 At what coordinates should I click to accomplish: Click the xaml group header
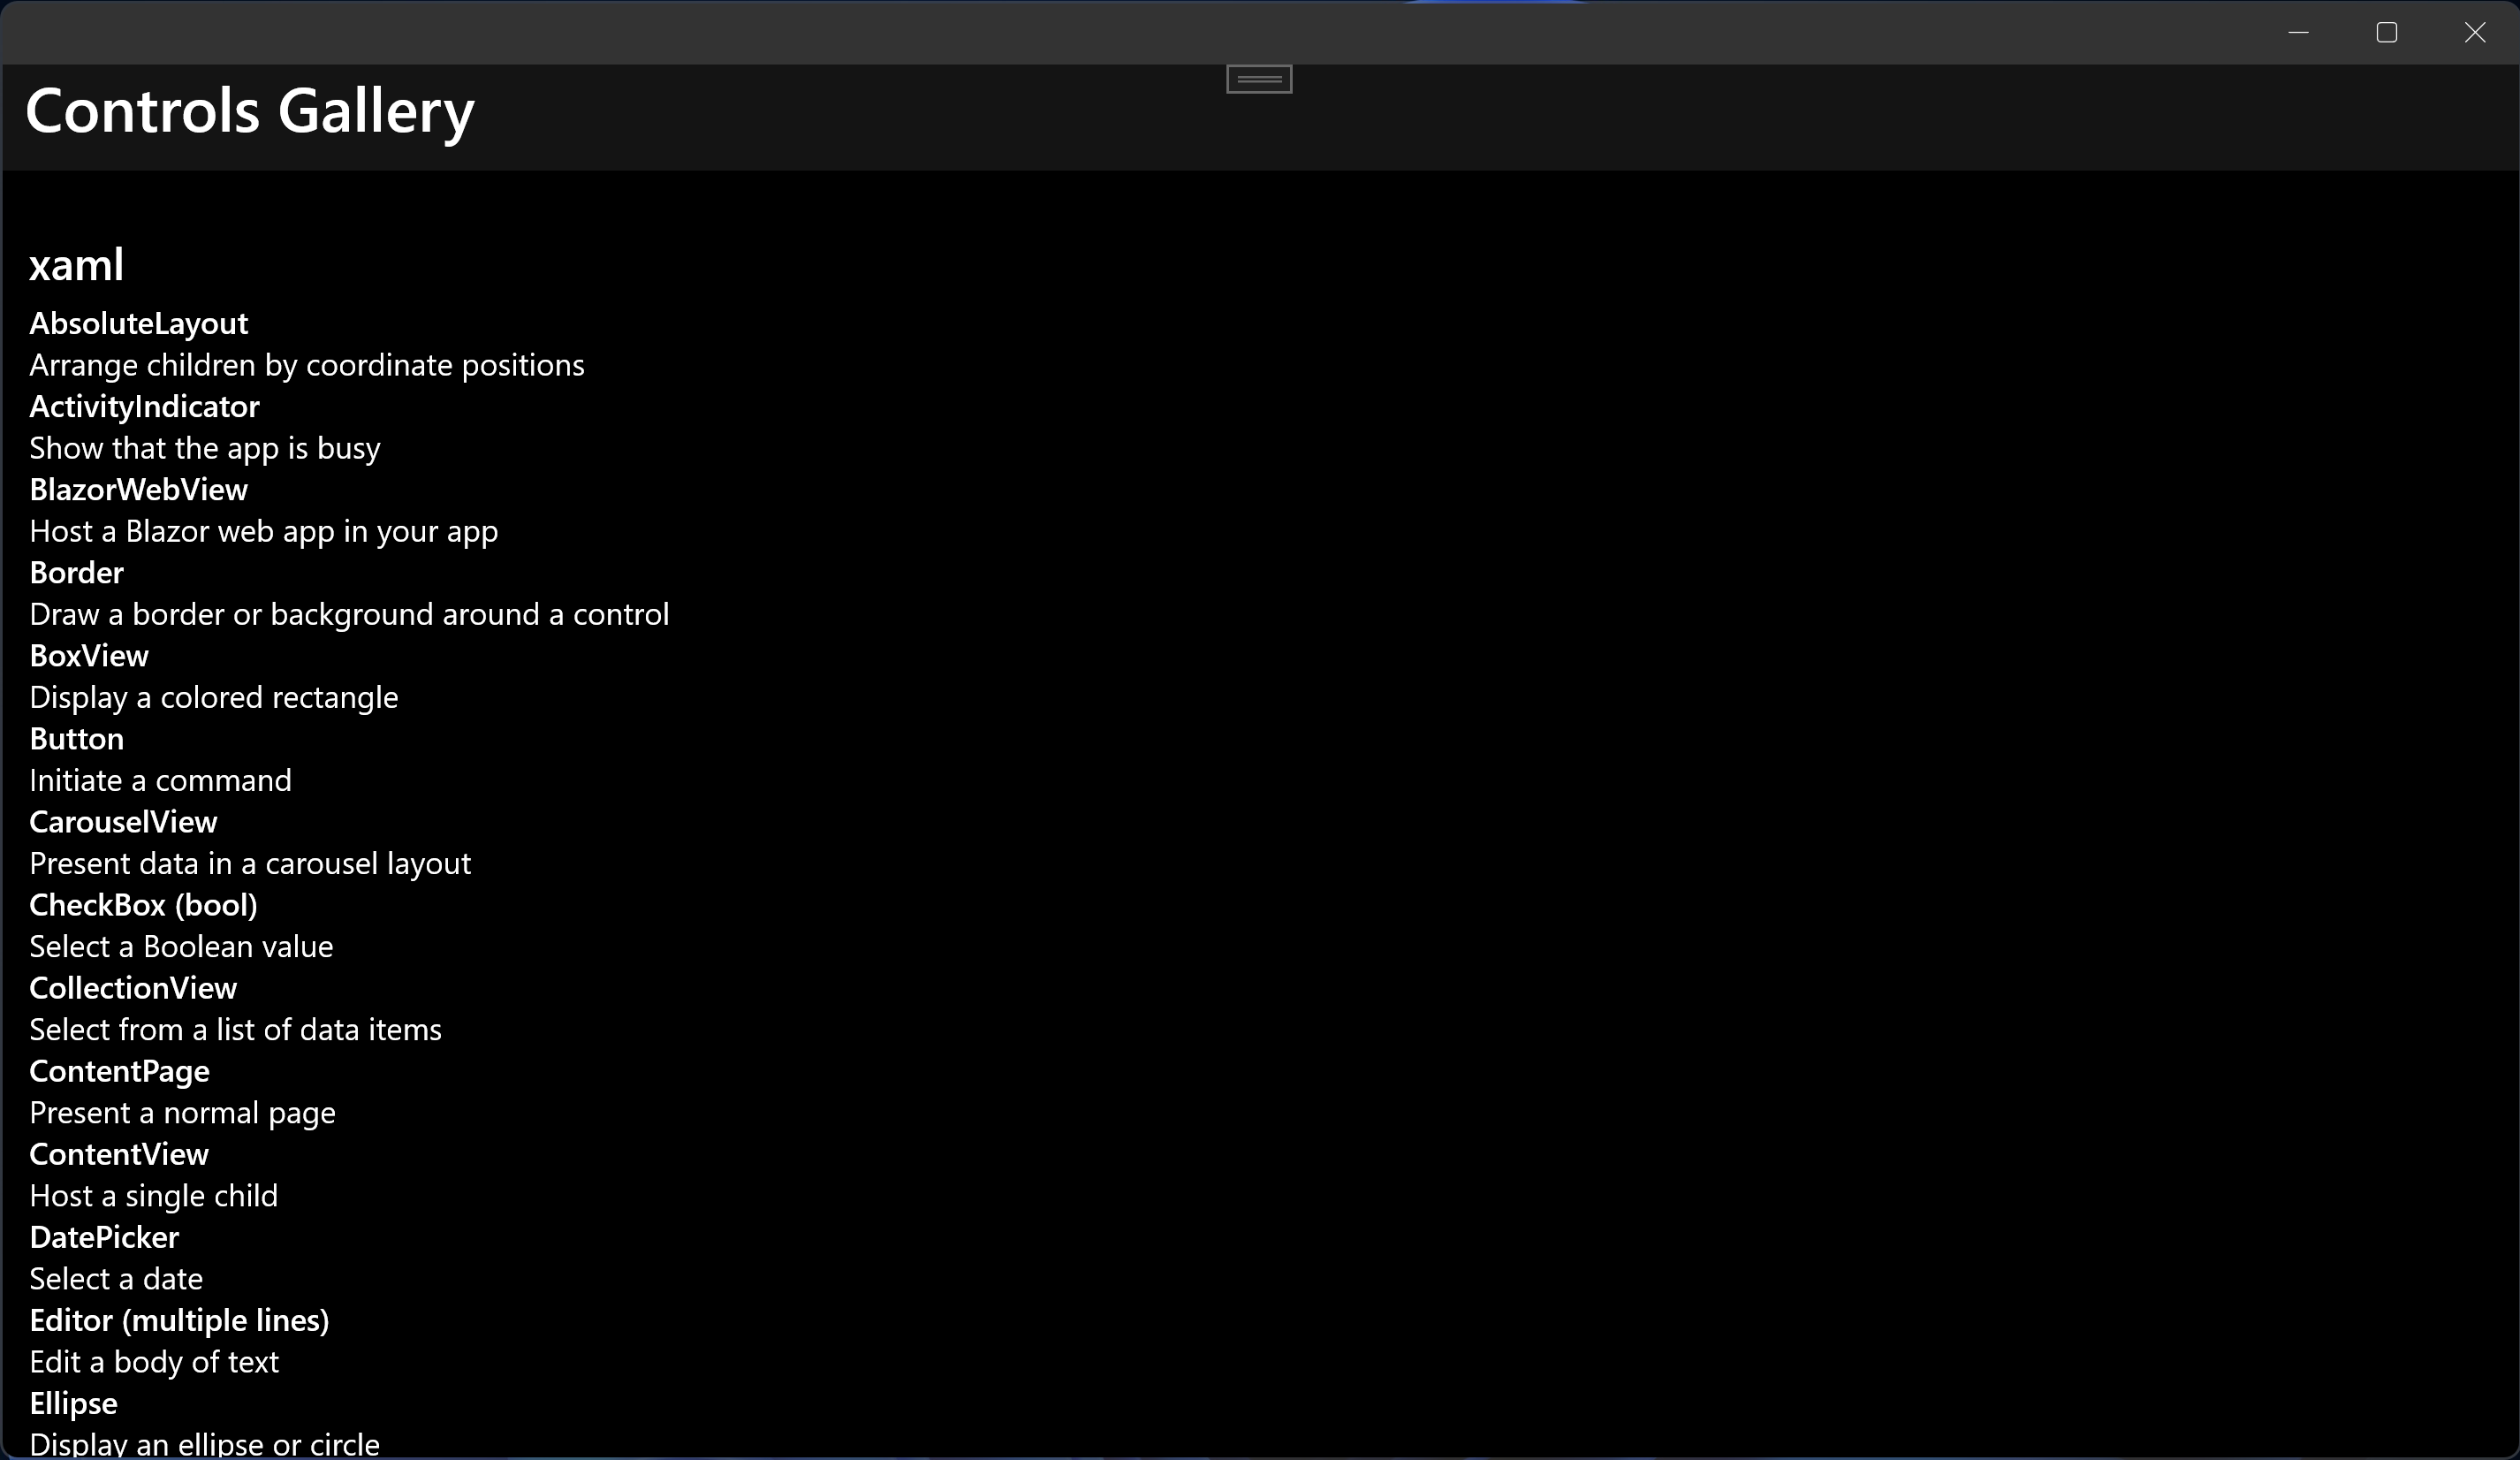[76, 265]
